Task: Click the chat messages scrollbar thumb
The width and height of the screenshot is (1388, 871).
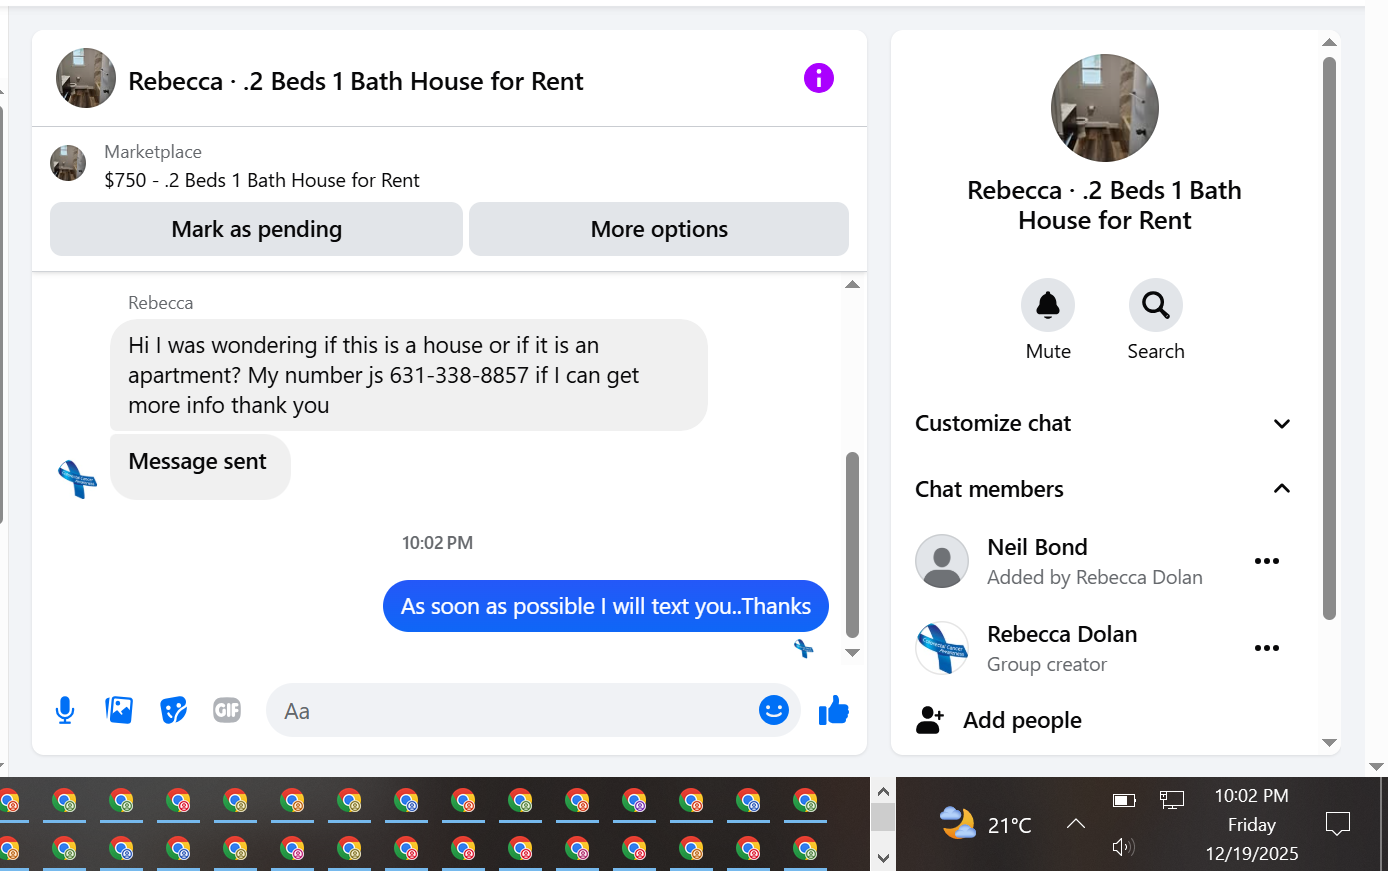Action: [852, 545]
